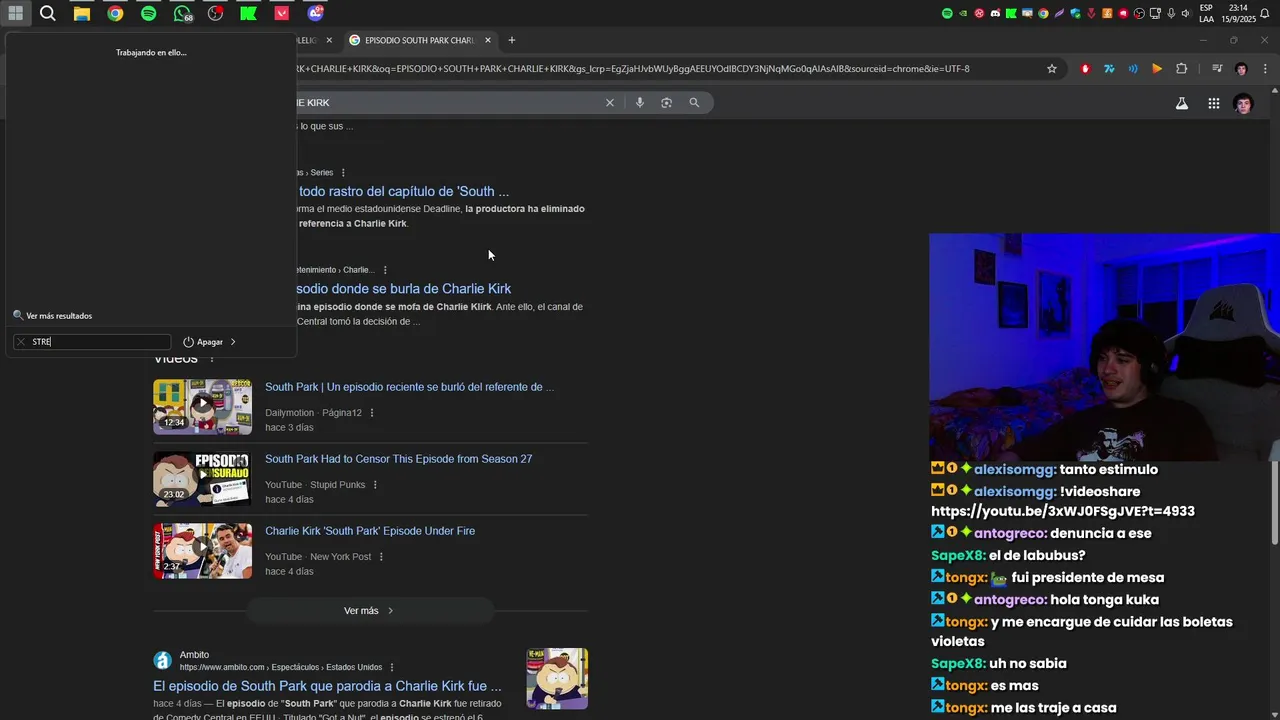1280x720 pixels.
Task: Click the Chrome address bar URL
Action: pyautogui.click(x=632, y=69)
